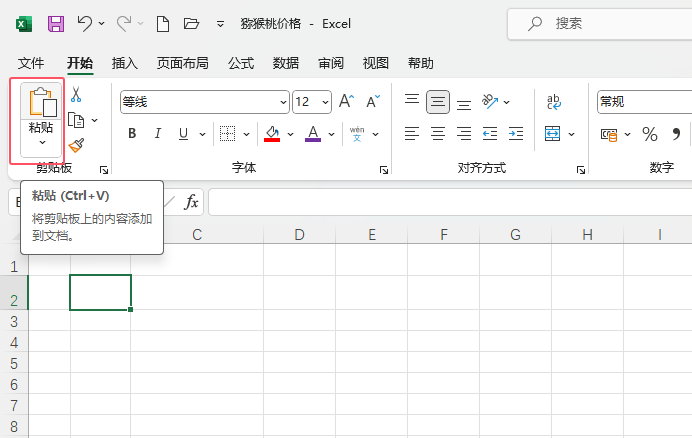Open the 剪贴板 dialog launcher
Viewport: 692px width, 438px height.
point(104,170)
